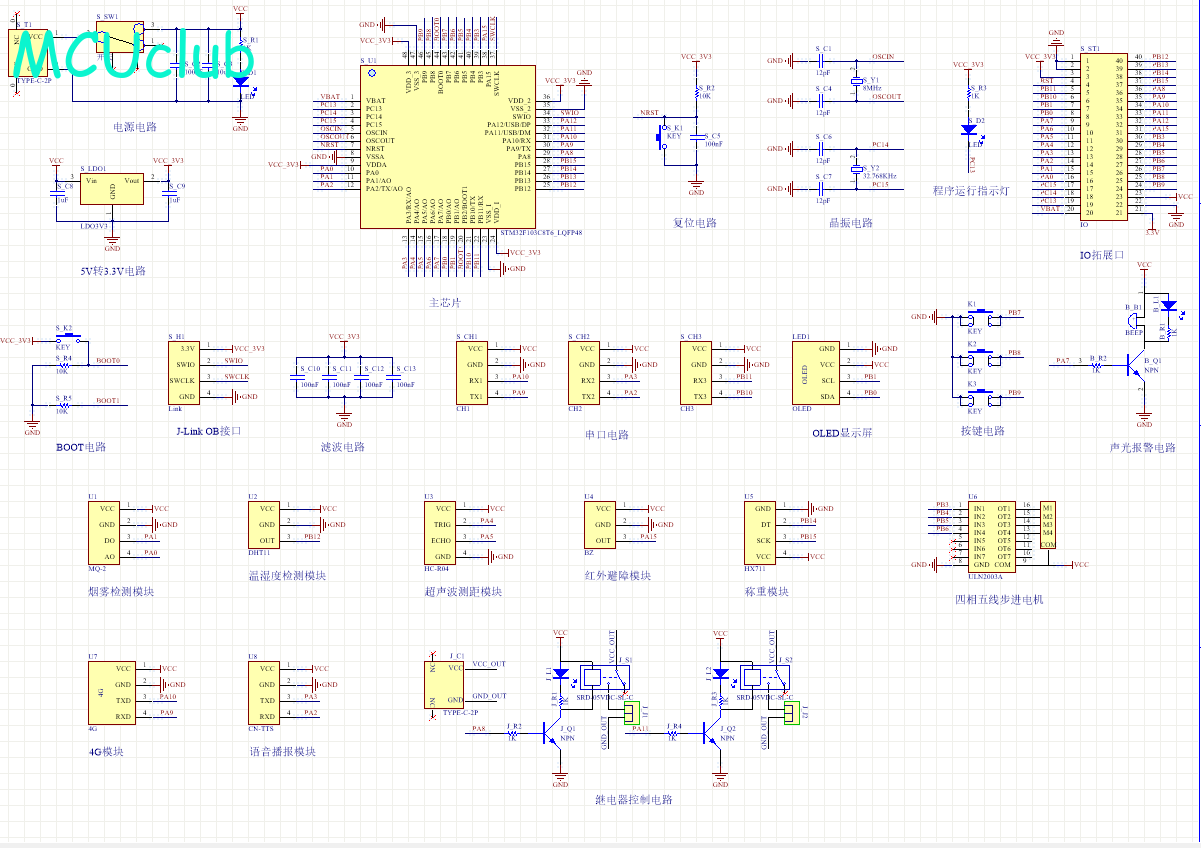Click the 'IO拓展口' section label

tap(1102, 255)
